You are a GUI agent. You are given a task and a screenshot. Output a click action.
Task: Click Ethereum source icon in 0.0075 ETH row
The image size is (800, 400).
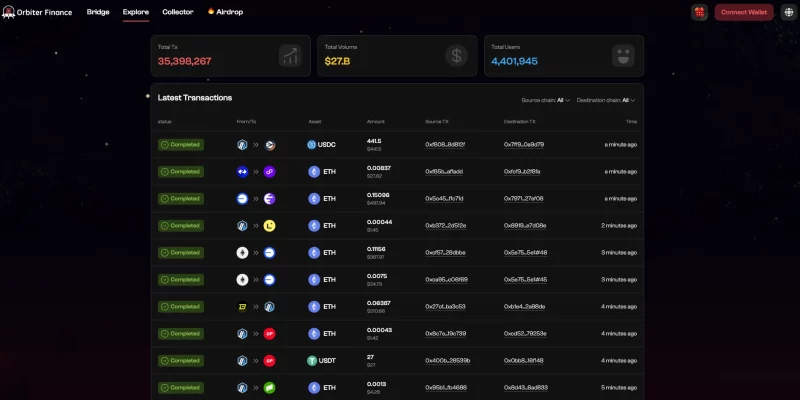(242, 280)
